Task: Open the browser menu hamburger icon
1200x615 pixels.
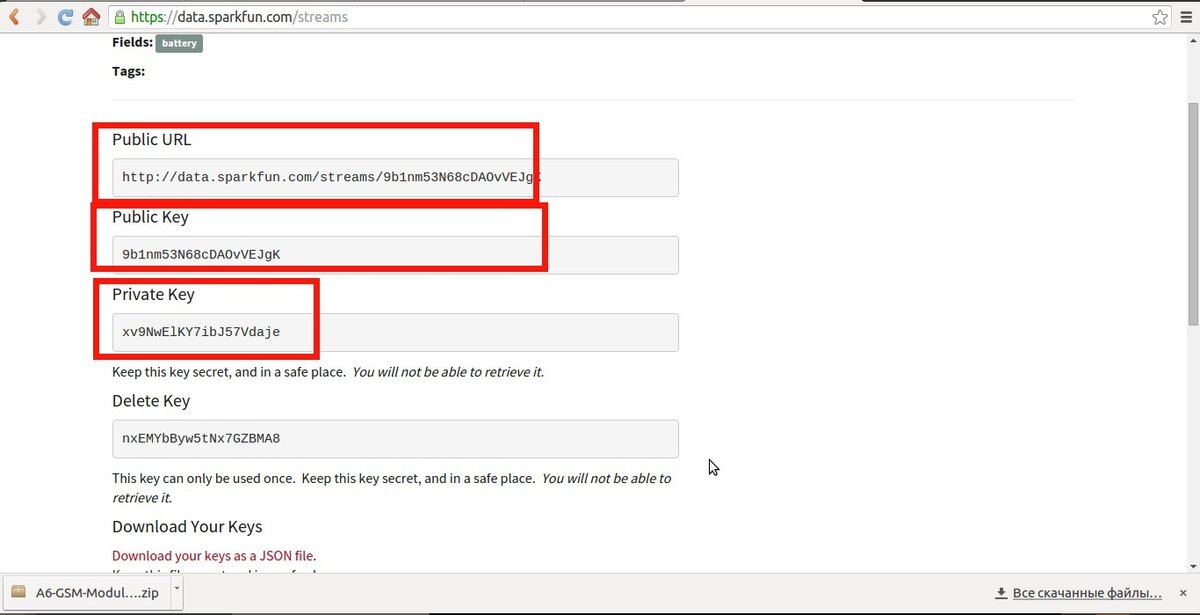Action: tap(1186, 17)
